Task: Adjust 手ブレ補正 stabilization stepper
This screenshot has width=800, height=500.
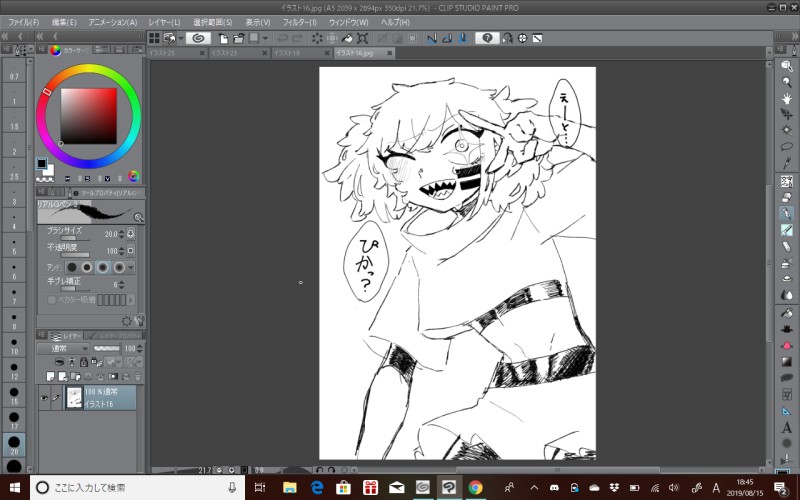Action: [x=121, y=285]
